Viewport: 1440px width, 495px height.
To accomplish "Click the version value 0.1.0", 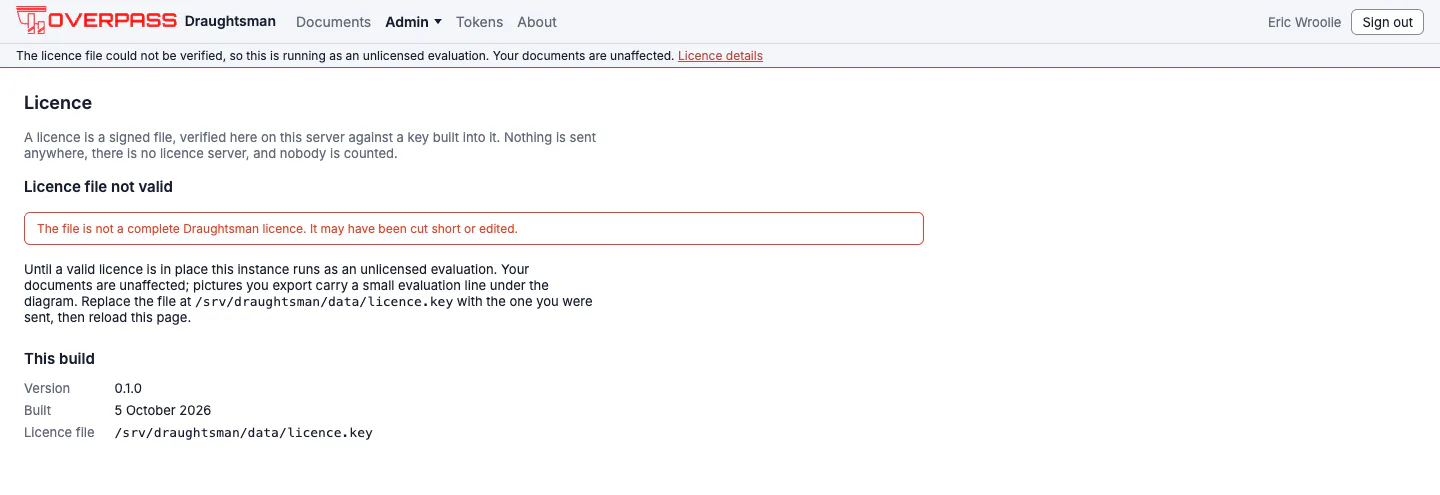I will pyautogui.click(x=129, y=388).
